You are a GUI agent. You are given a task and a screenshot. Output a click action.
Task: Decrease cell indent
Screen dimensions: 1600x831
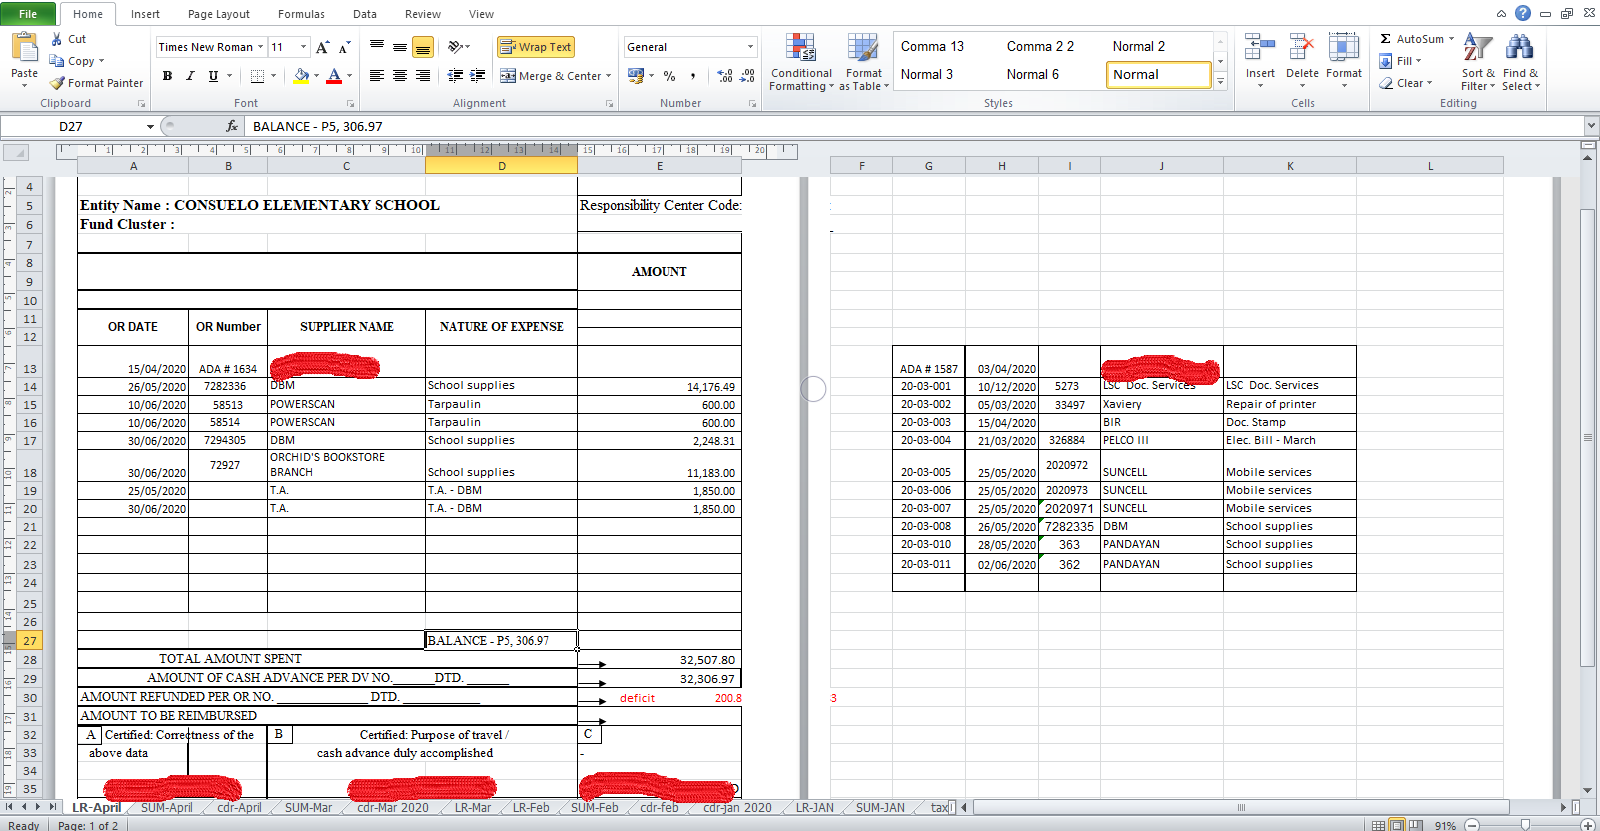coord(455,76)
